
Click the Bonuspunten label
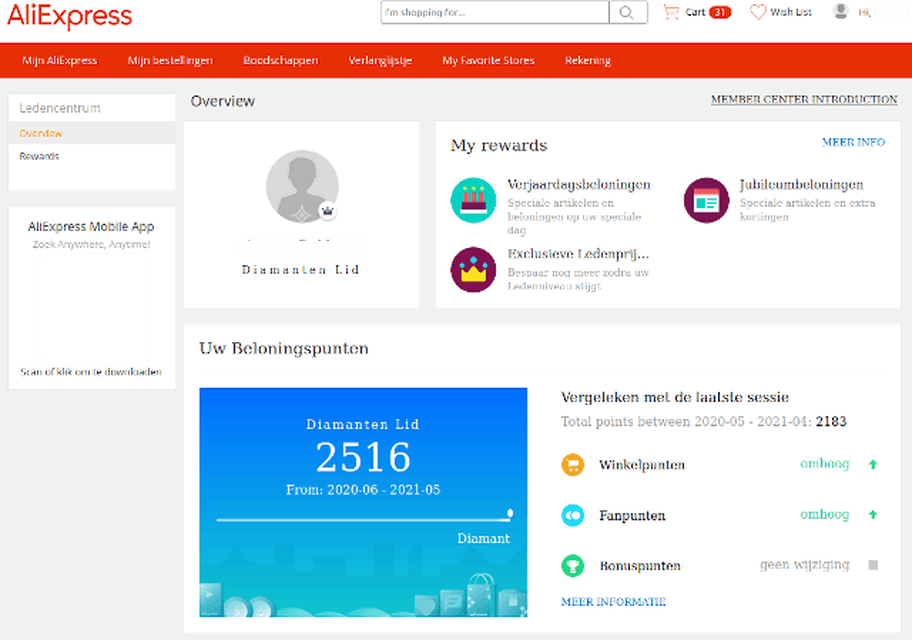click(x=640, y=566)
